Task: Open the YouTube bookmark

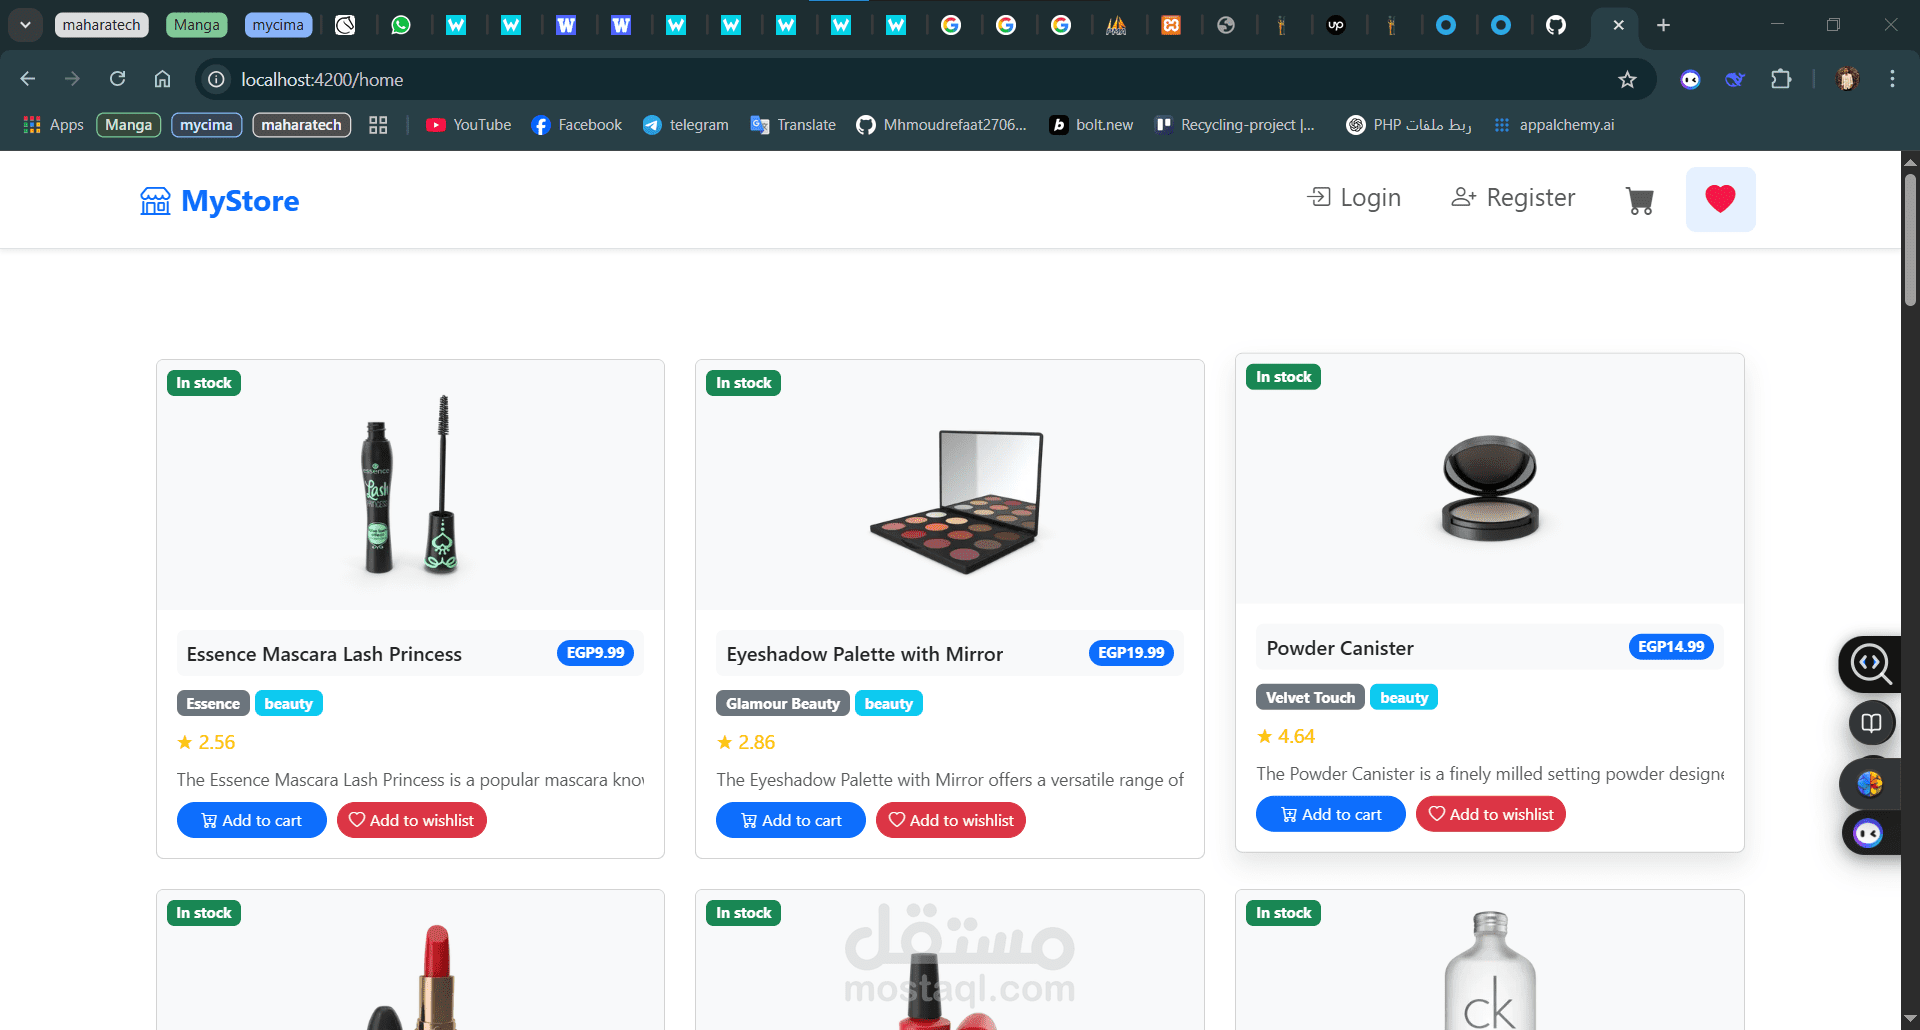Action: (x=468, y=125)
